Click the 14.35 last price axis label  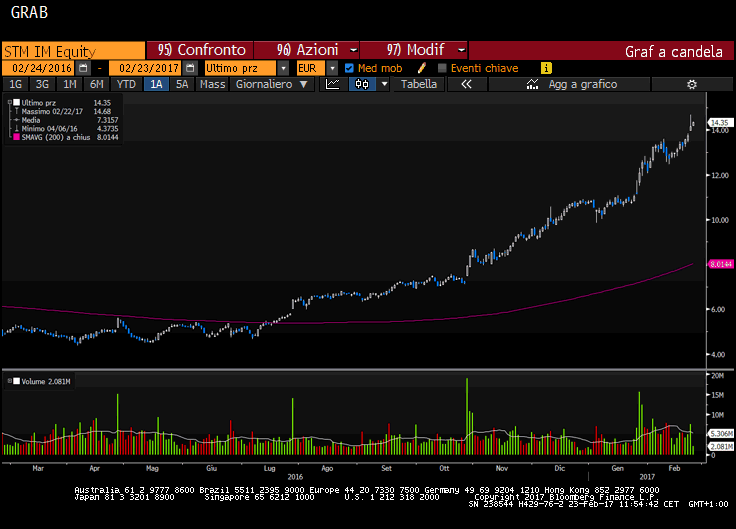pyautogui.click(x=720, y=123)
